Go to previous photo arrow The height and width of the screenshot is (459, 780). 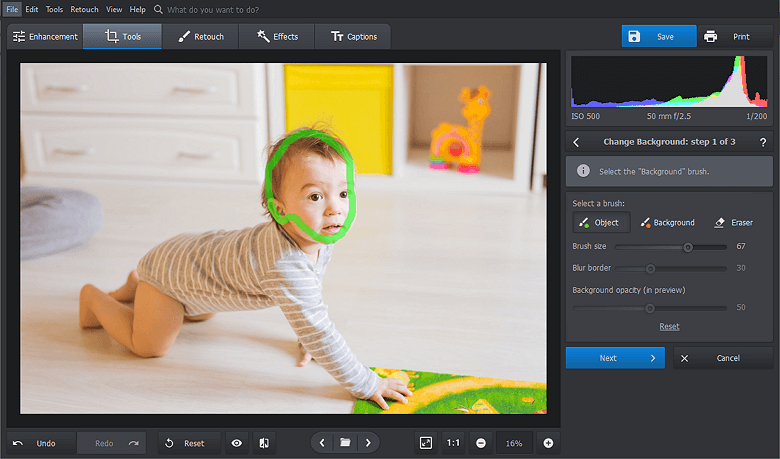click(322, 443)
